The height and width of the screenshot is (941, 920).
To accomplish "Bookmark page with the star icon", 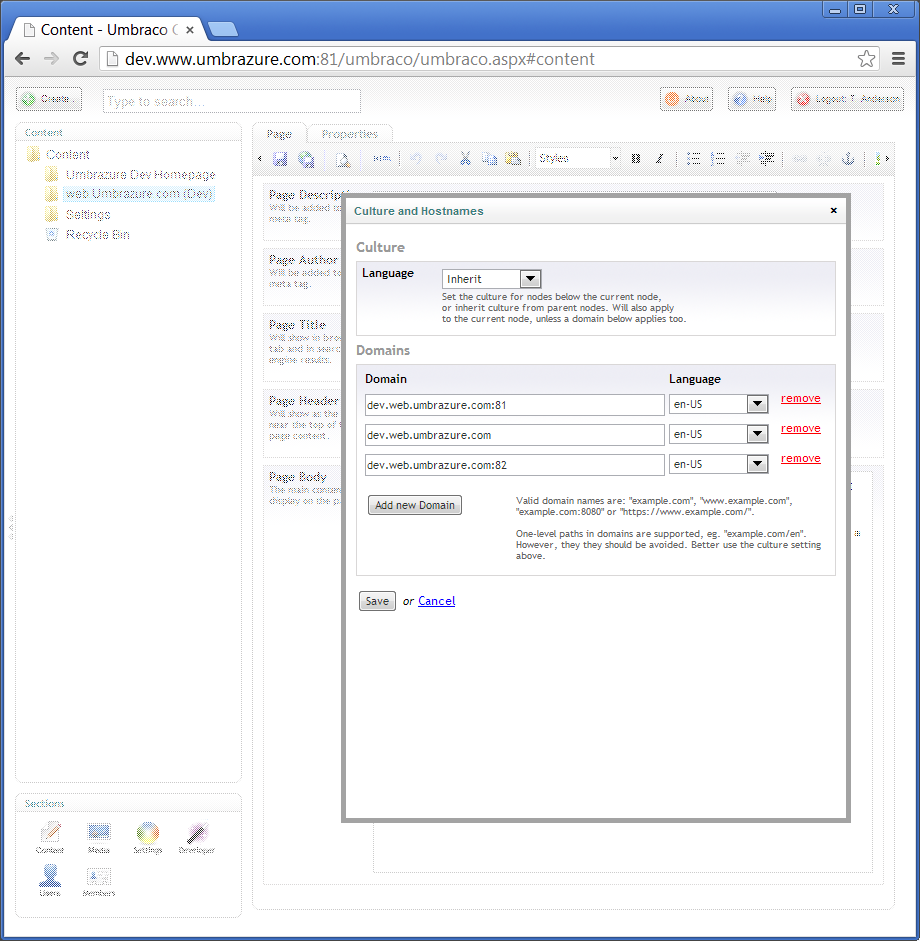I will point(866,59).
